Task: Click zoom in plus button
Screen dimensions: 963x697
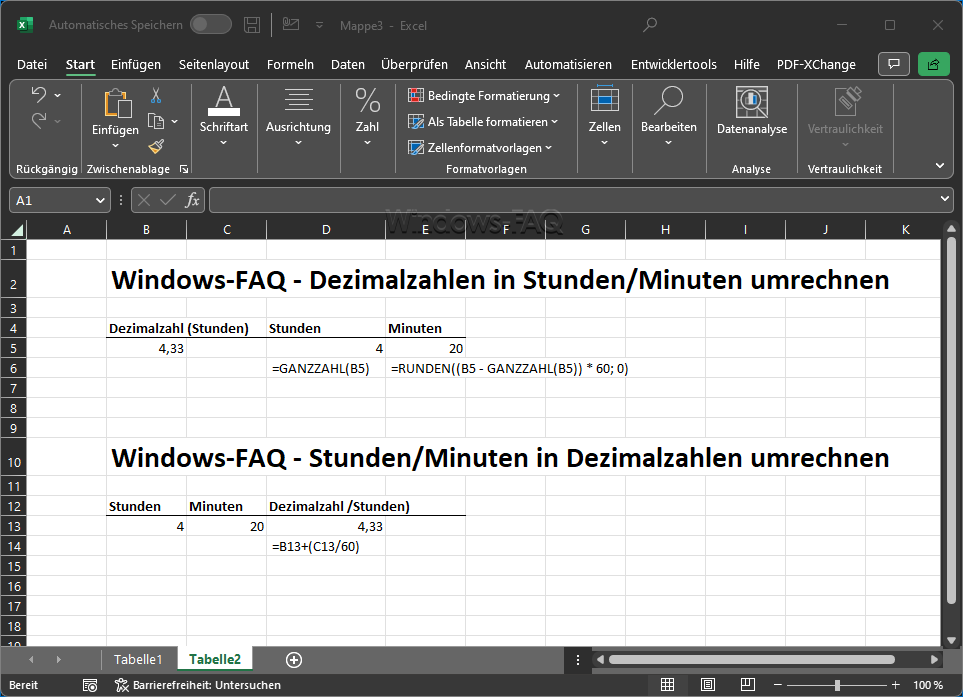Action: pyautogui.click(x=895, y=685)
